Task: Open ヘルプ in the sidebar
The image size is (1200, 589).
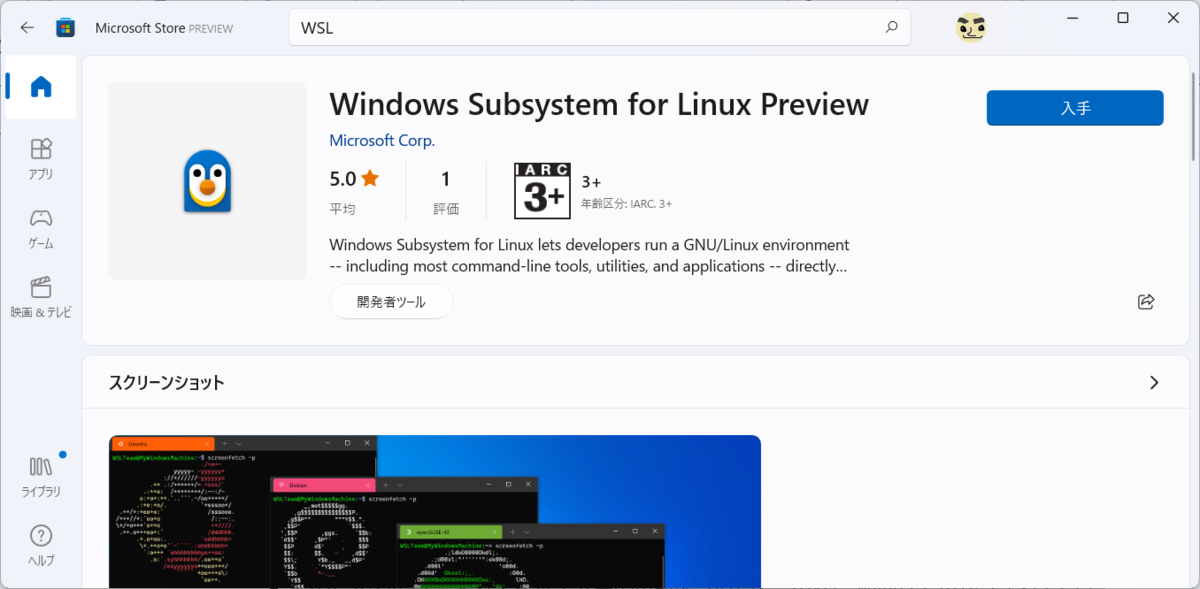Action: tap(41, 546)
